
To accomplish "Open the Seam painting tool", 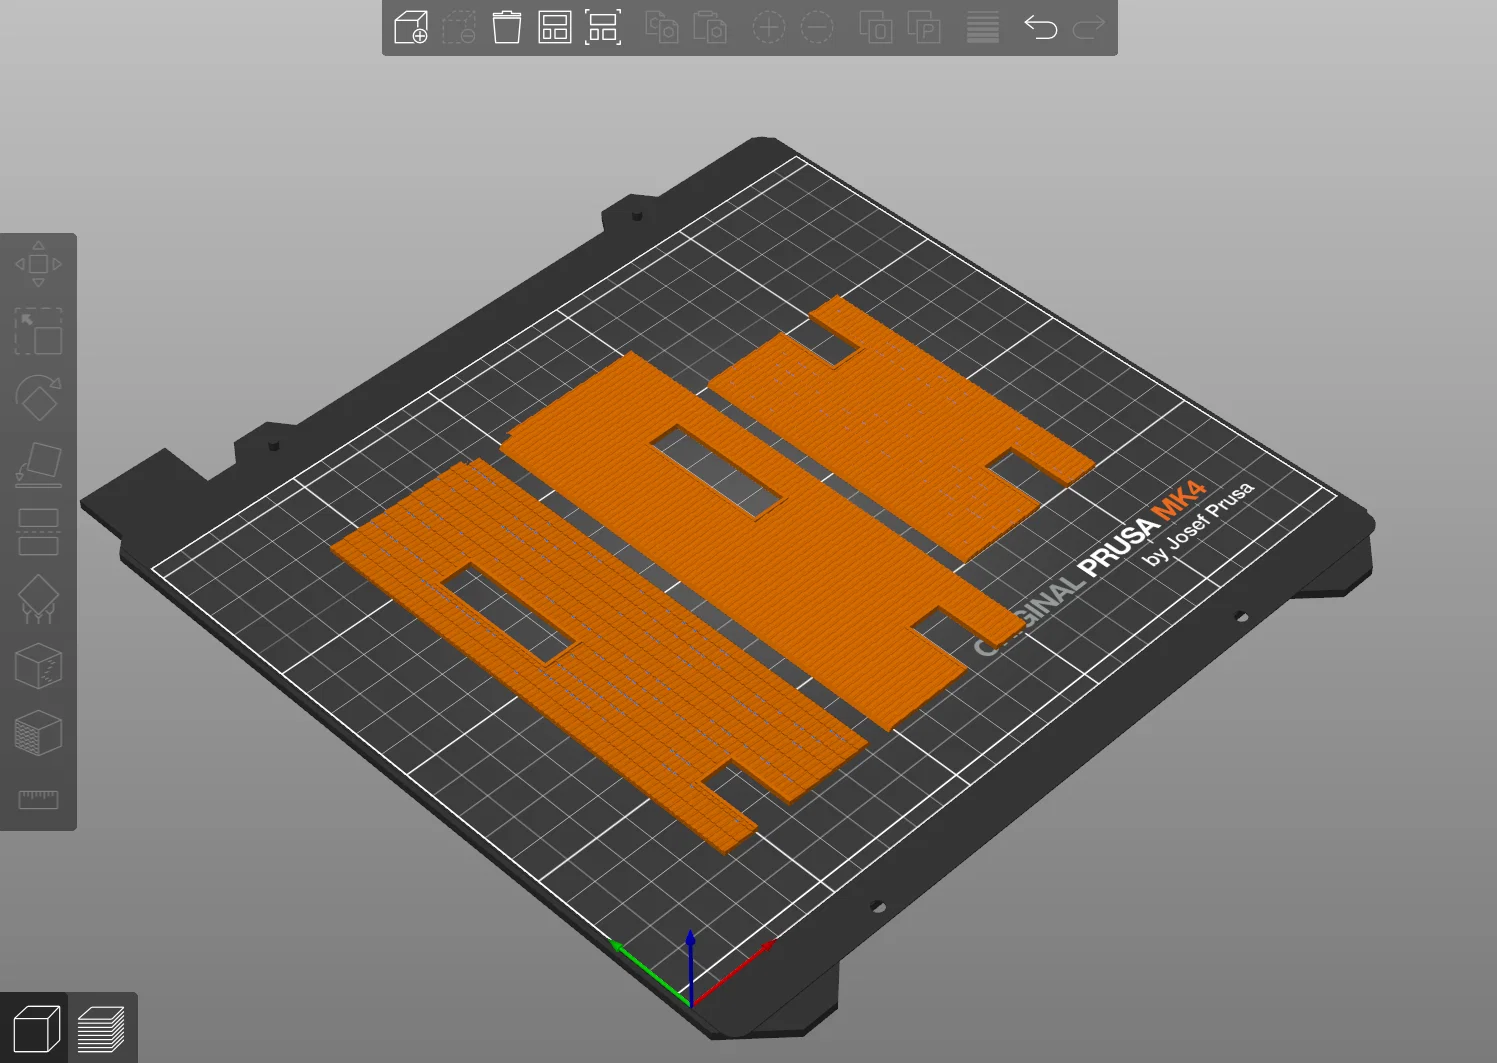I will click(38, 666).
